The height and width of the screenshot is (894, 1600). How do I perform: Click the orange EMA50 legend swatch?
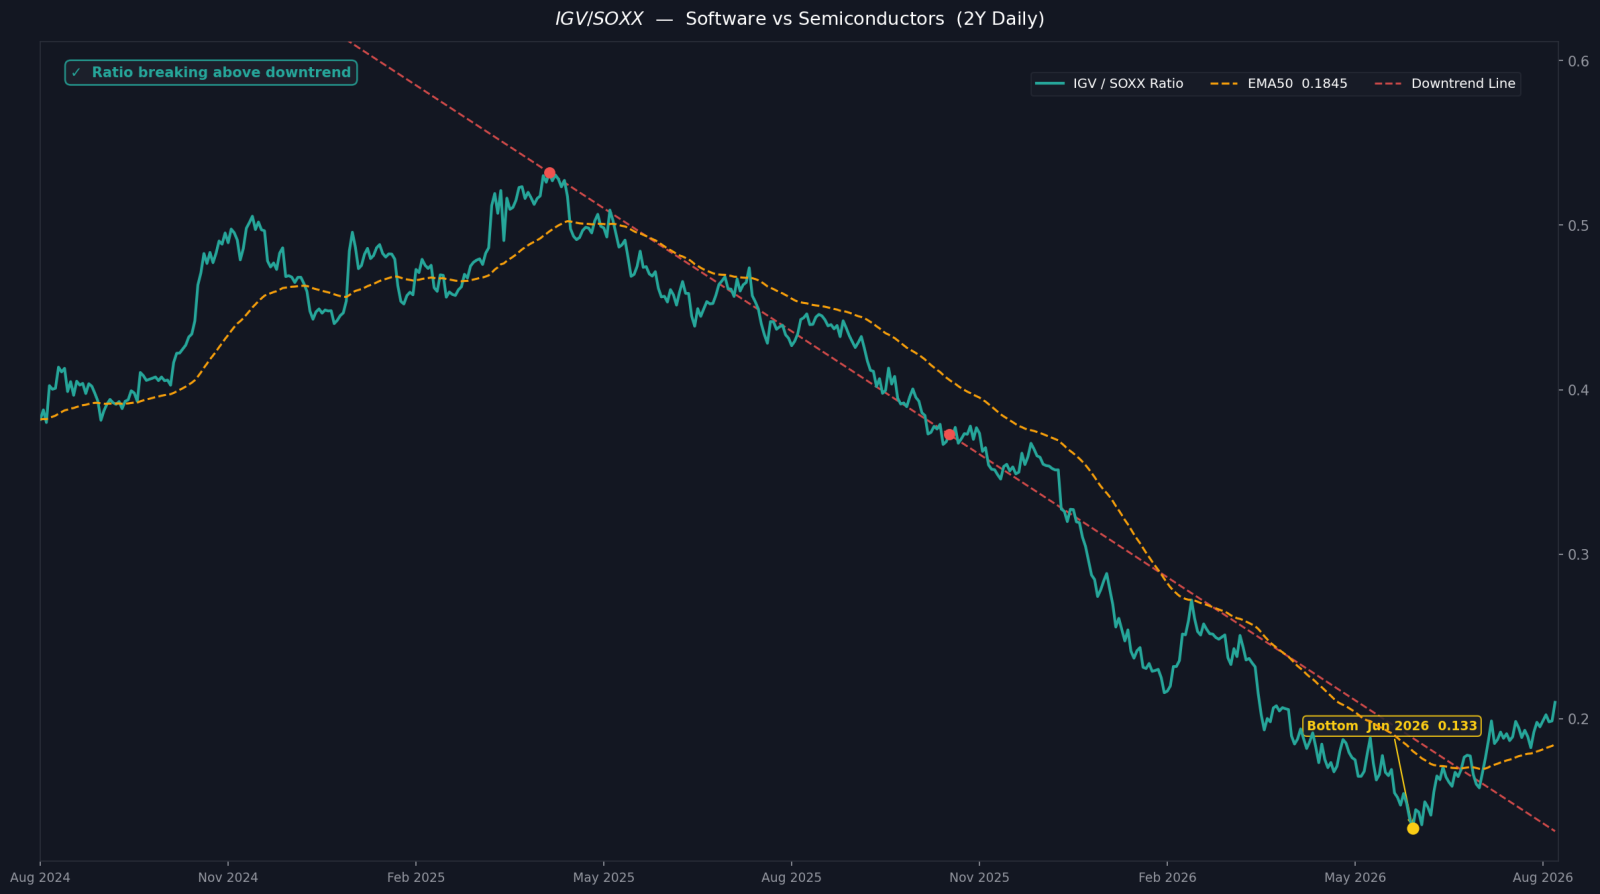tap(1224, 84)
